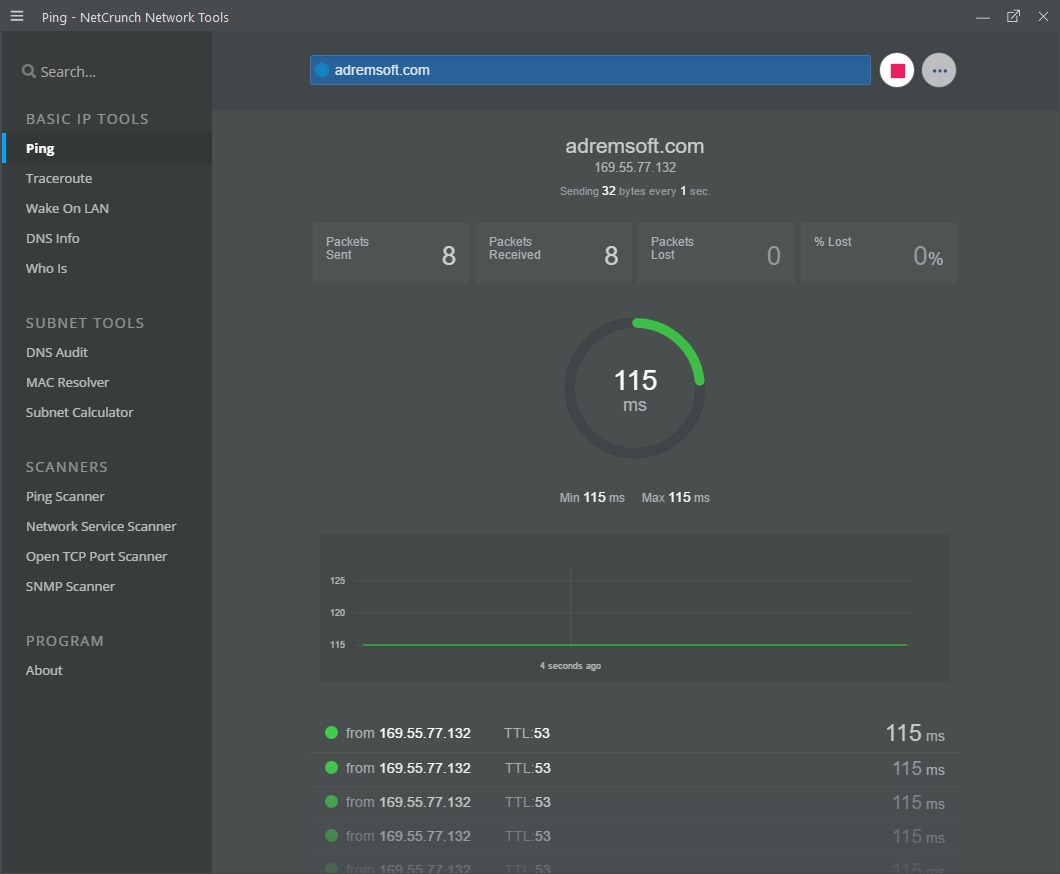Click the 'Min 115 ms' value
The image size is (1060, 874).
[x=592, y=497]
